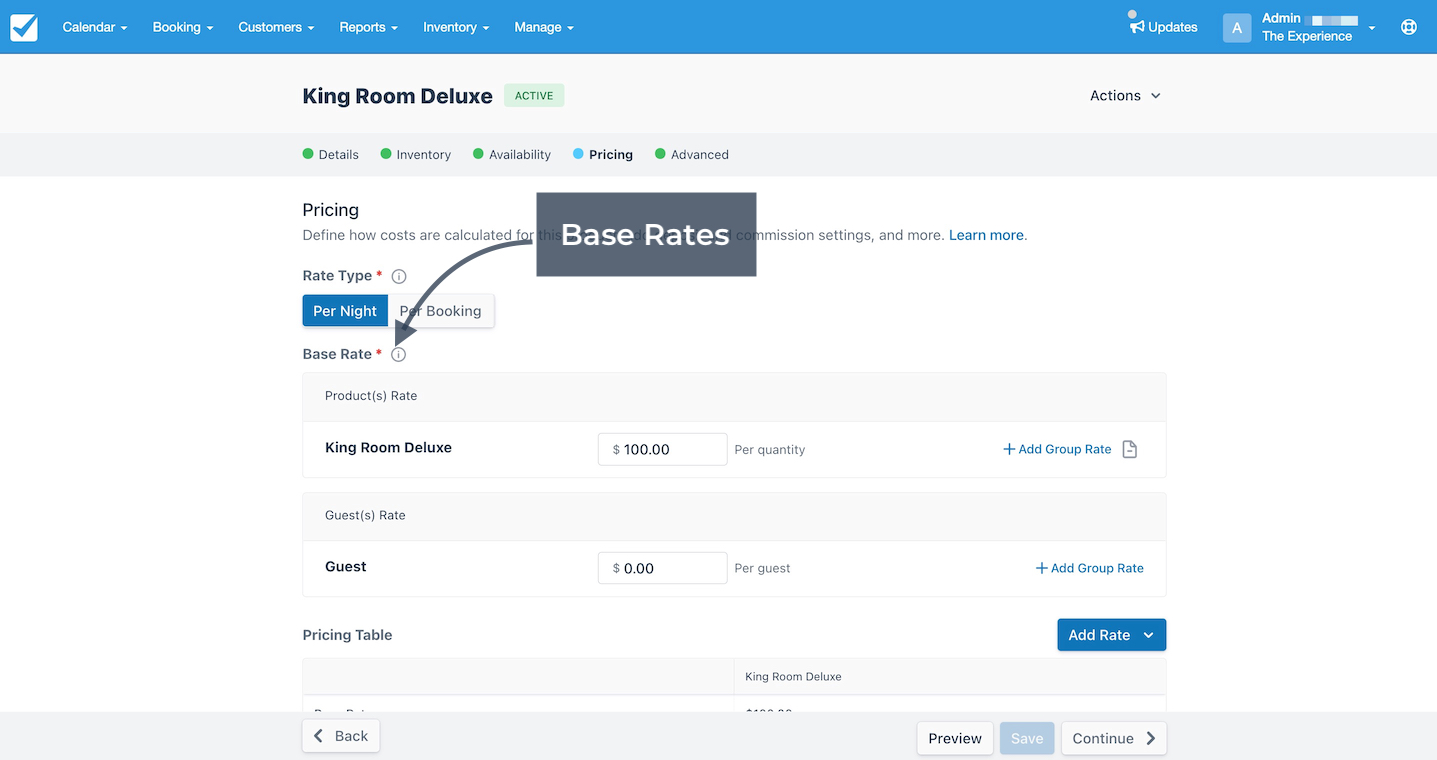Click the Per guest label
The width and height of the screenshot is (1437, 760).
pos(762,568)
